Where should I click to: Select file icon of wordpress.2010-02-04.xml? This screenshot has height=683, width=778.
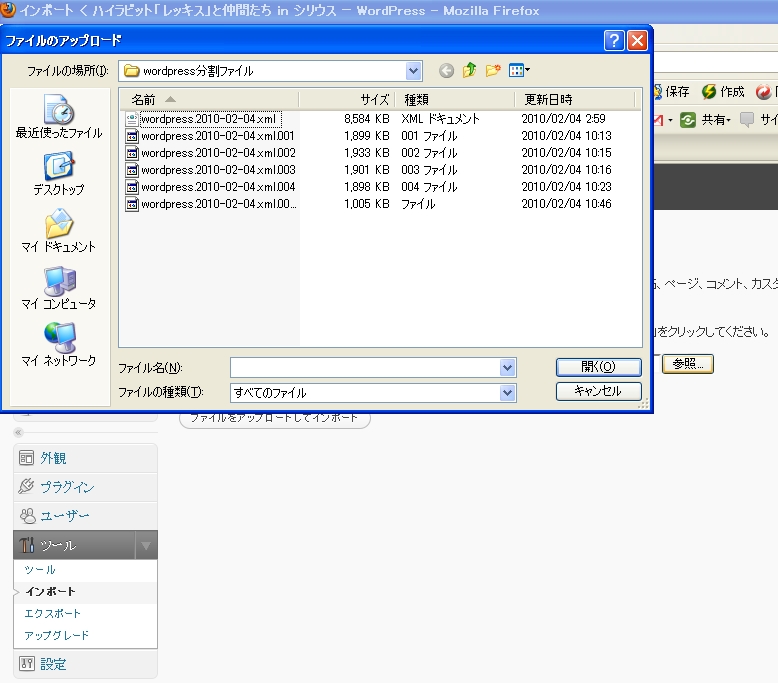point(131,119)
